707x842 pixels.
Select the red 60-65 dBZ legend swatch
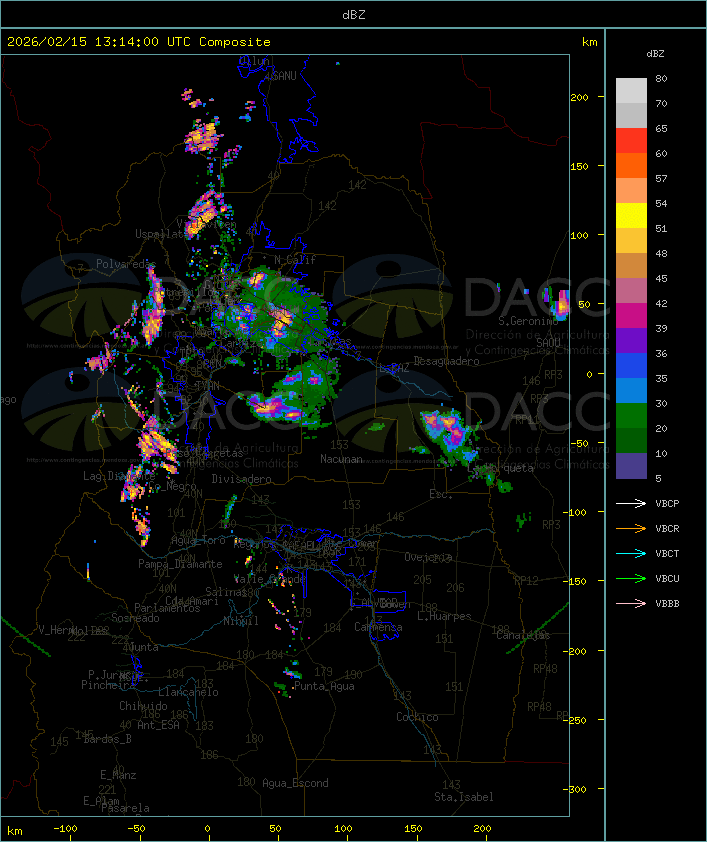pyautogui.click(x=631, y=141)
